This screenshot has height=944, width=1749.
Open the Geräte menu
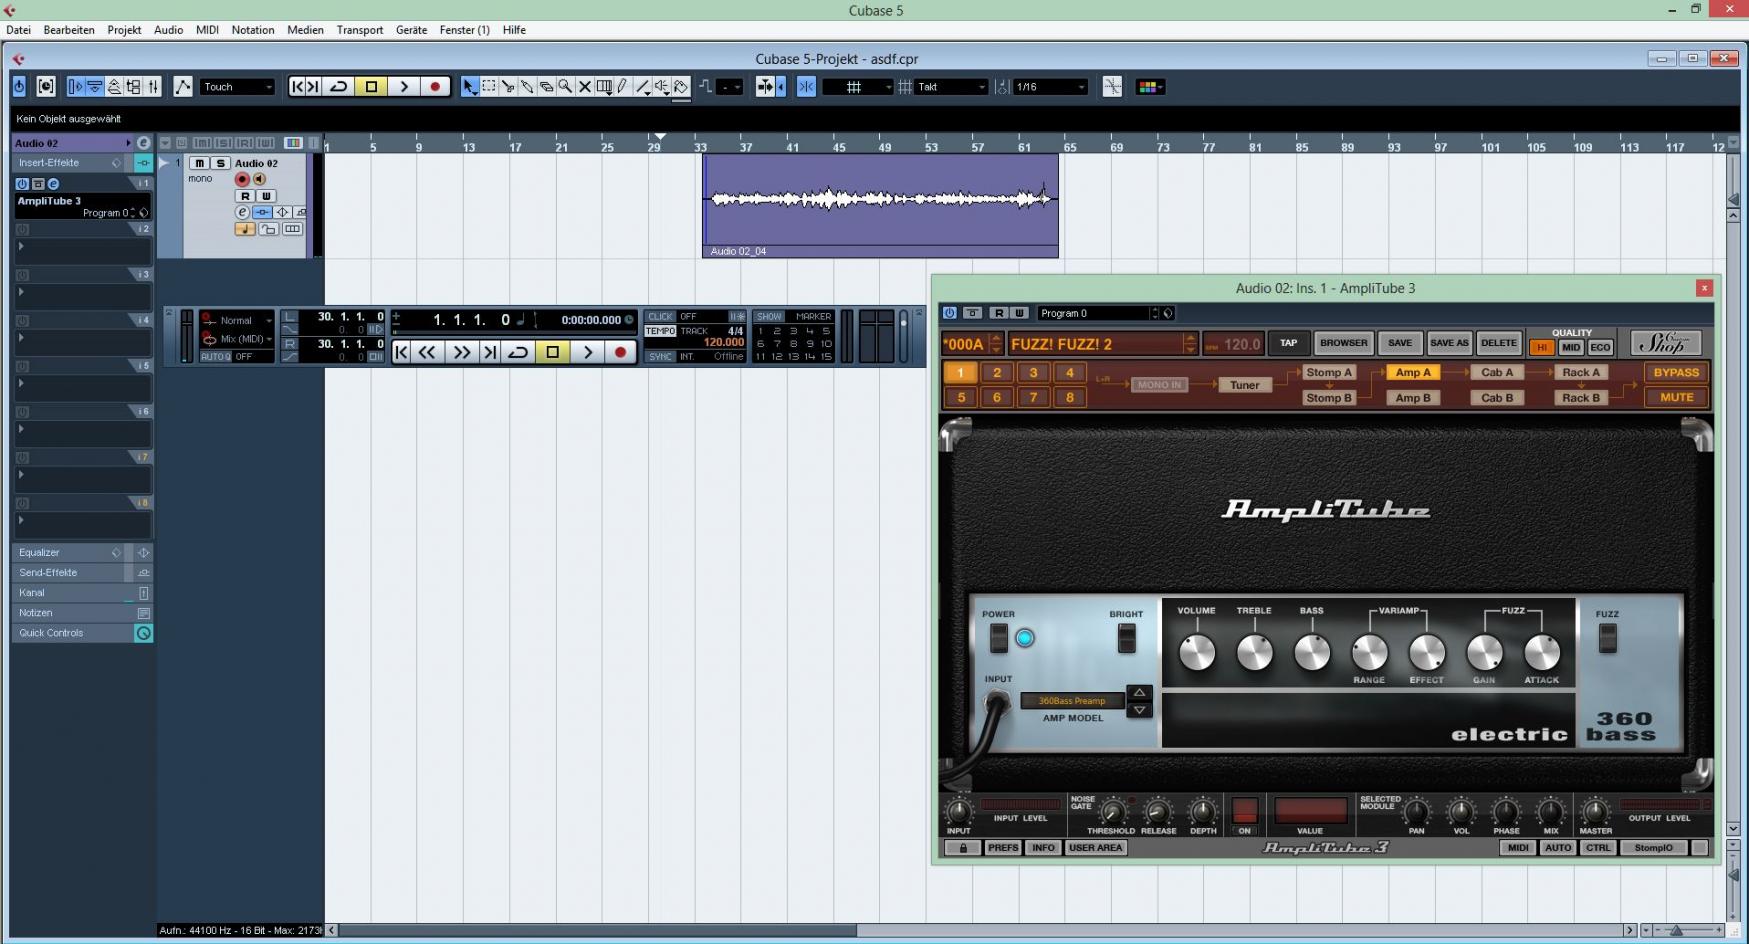tap(411, 30)
